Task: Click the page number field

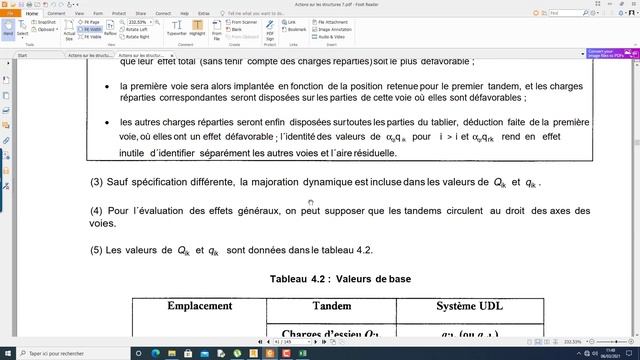Action: pos(291,342)
